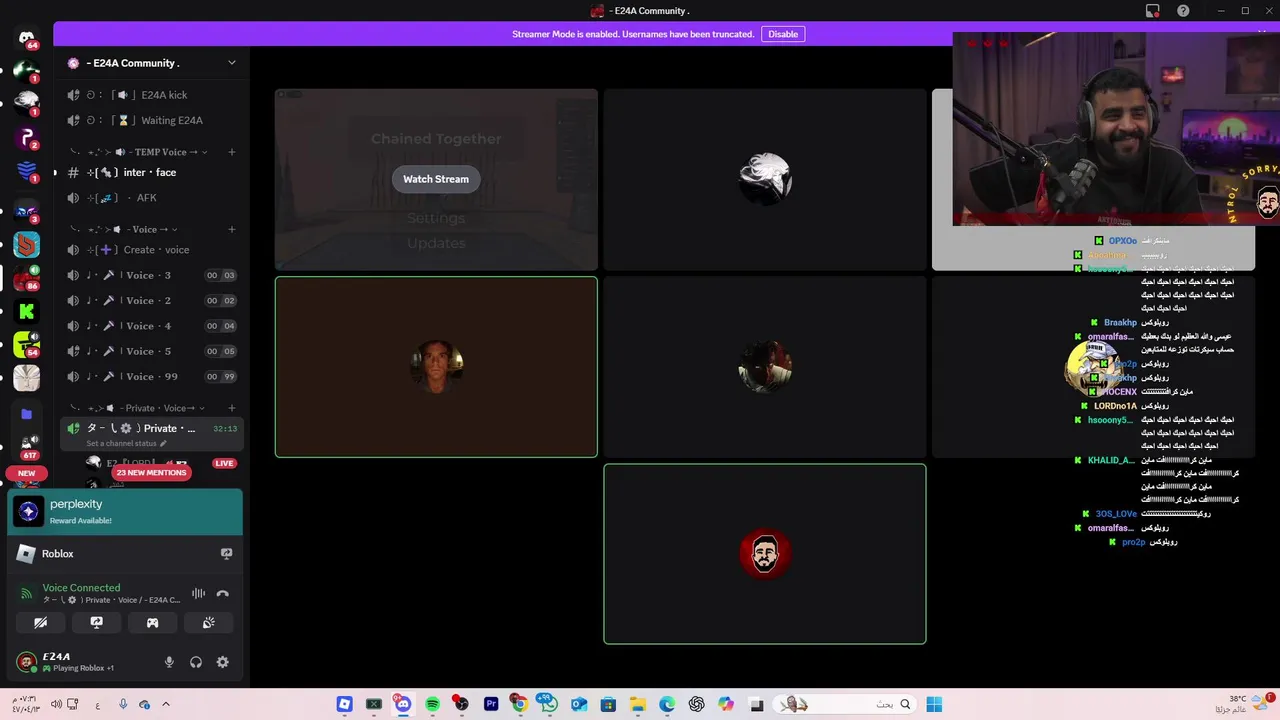Open the inter · face text channel

coord(152,172)
